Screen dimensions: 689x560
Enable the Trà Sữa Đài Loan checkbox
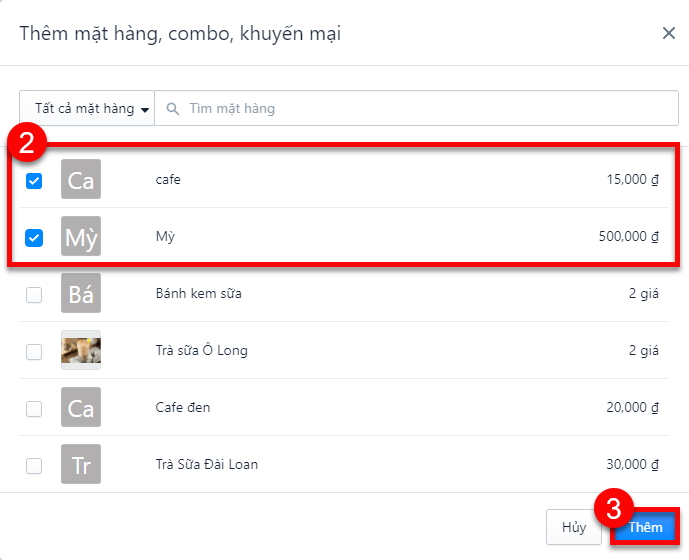click(34, 466)
